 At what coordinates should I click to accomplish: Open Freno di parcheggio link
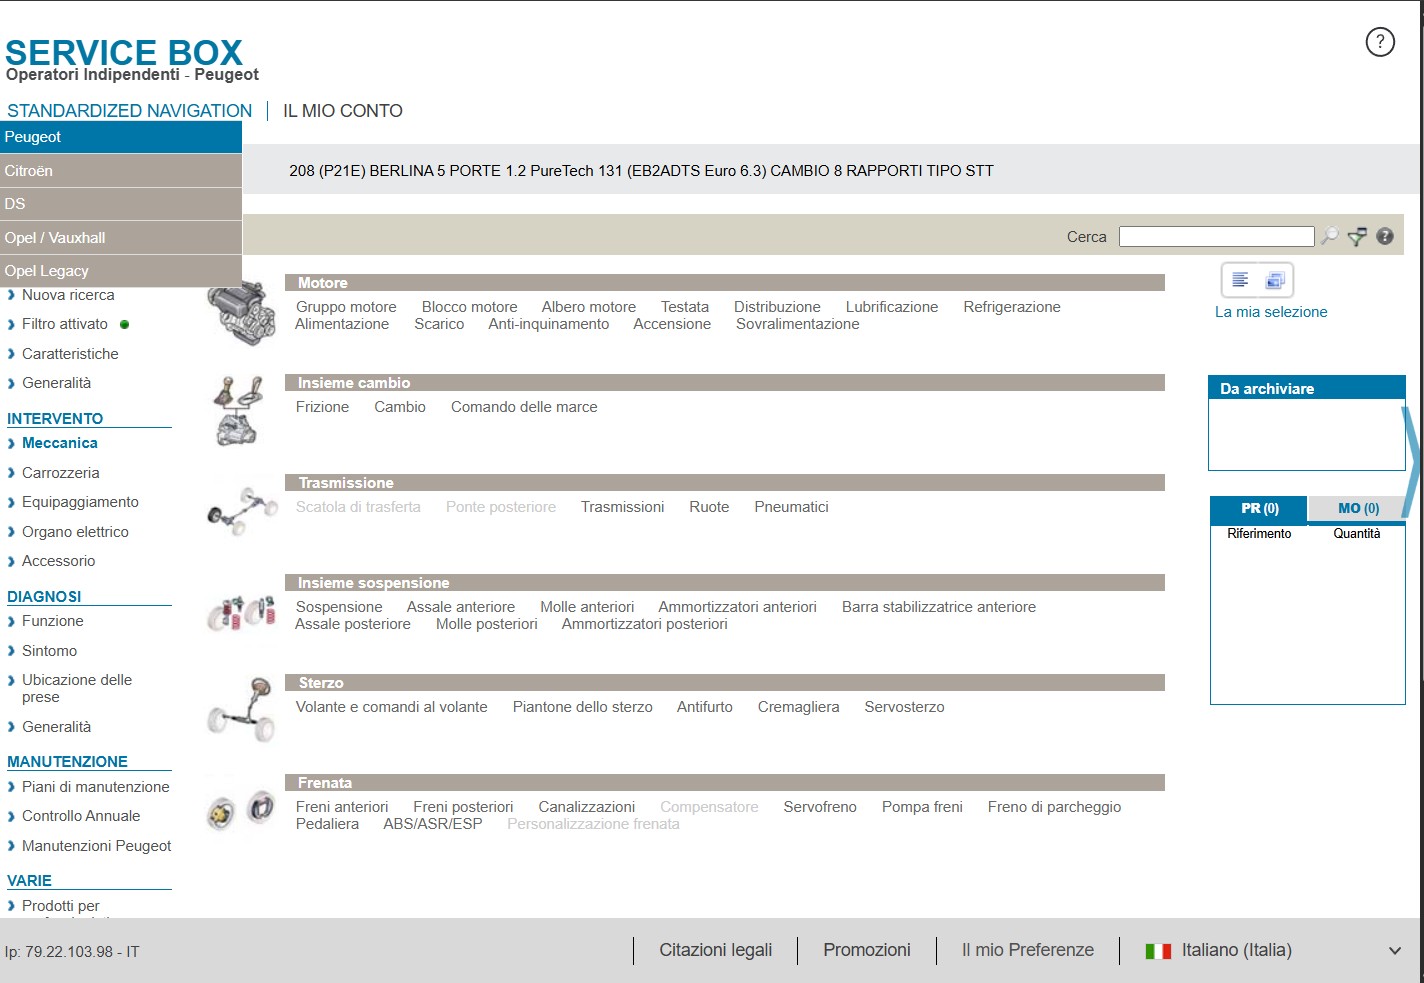(1054, 807)
